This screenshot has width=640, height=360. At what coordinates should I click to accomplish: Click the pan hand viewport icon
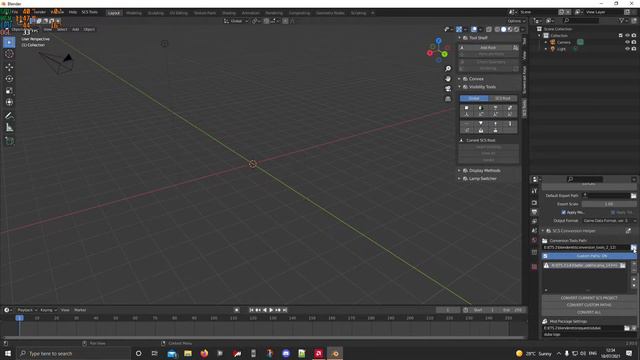coord(448,78)
